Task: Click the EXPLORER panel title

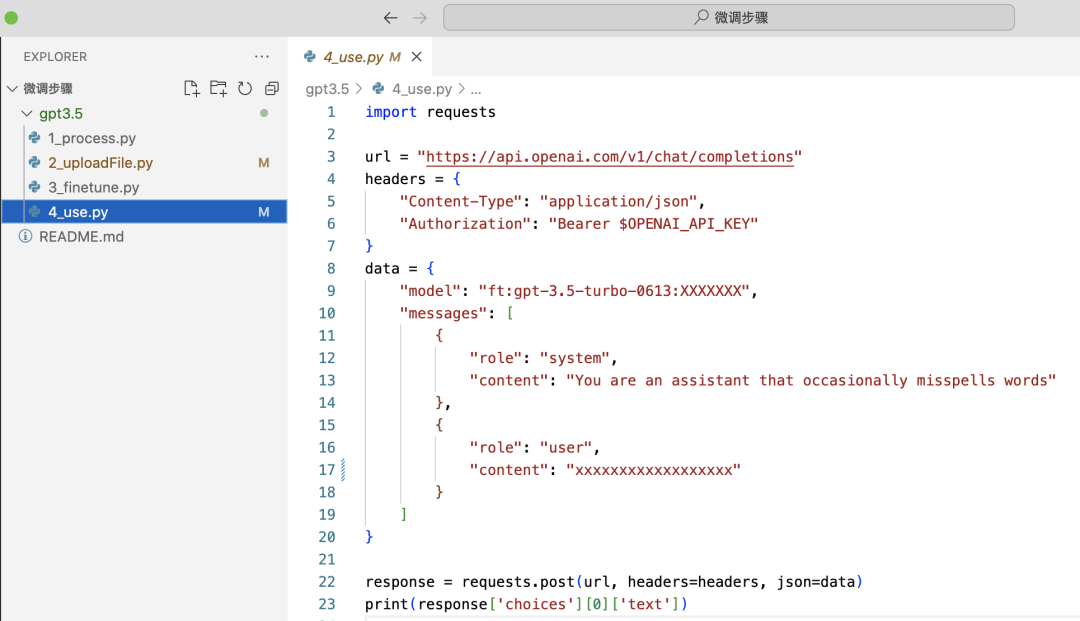Action: click(x=55, y=56)
